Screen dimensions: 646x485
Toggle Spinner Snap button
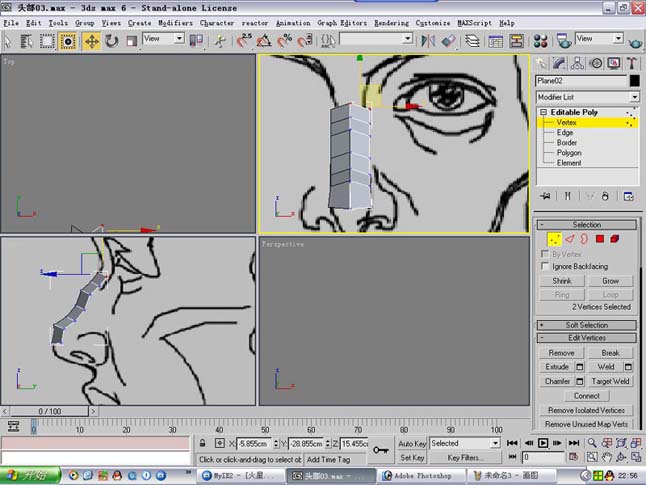304,41
